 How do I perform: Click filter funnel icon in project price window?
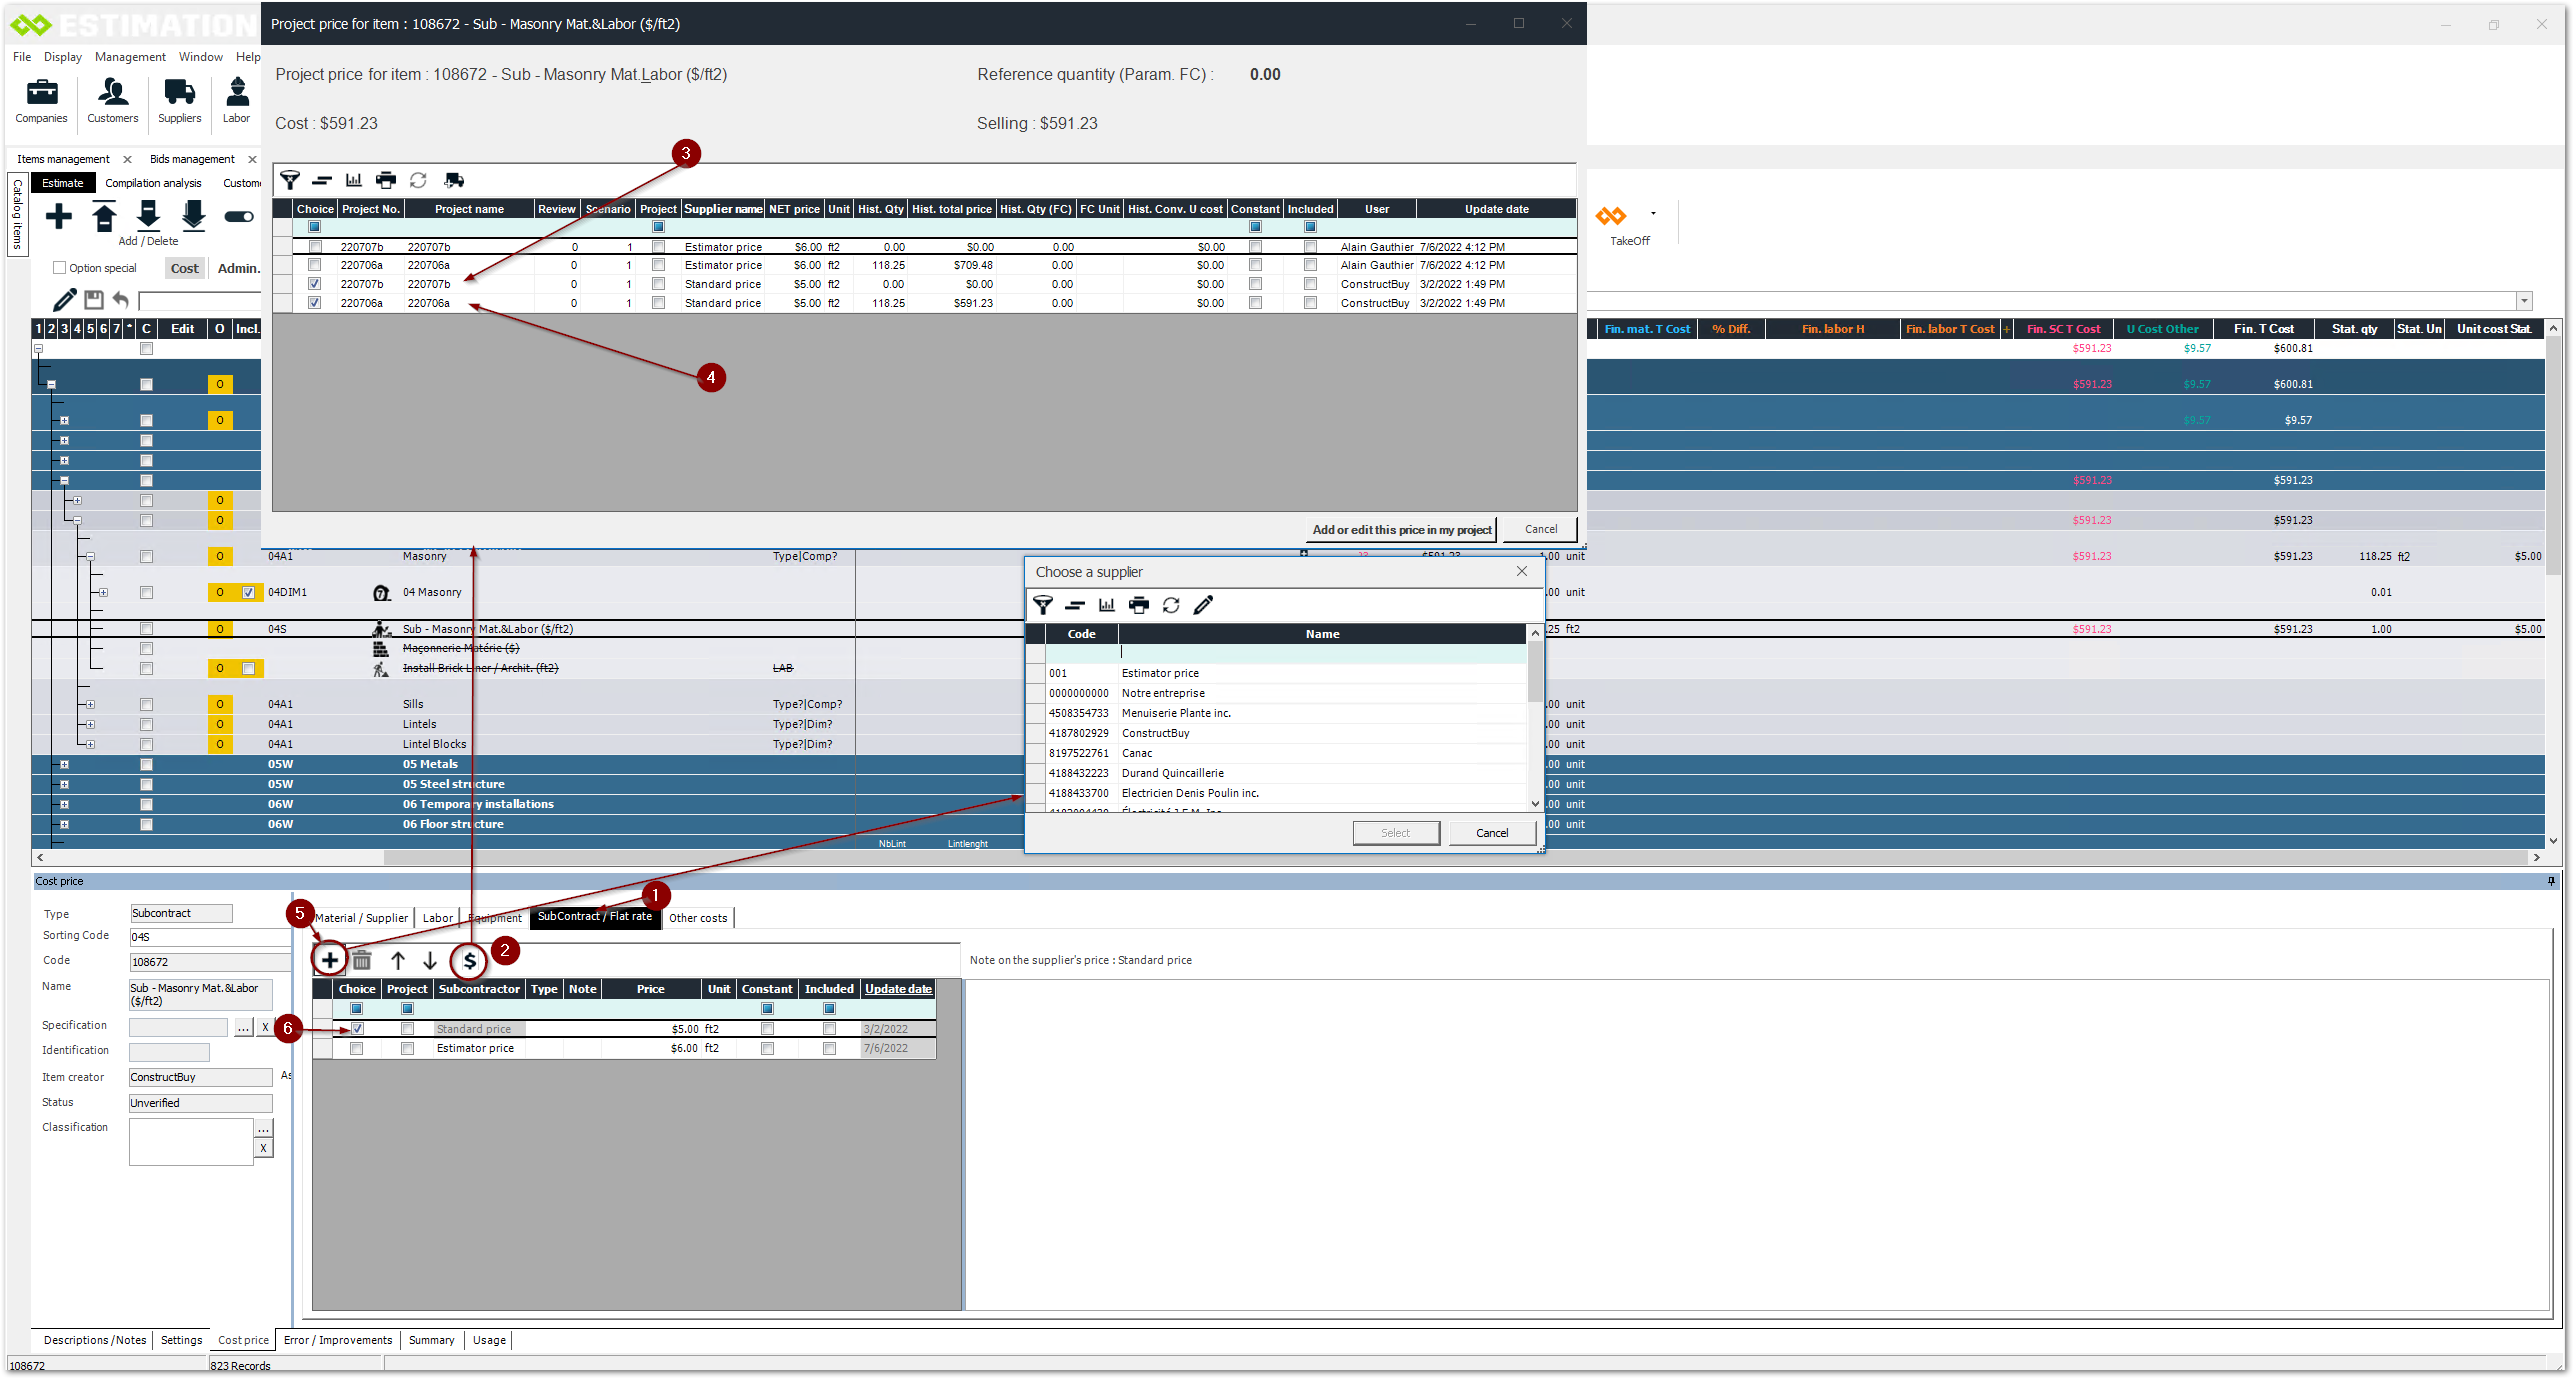(290, 180)
